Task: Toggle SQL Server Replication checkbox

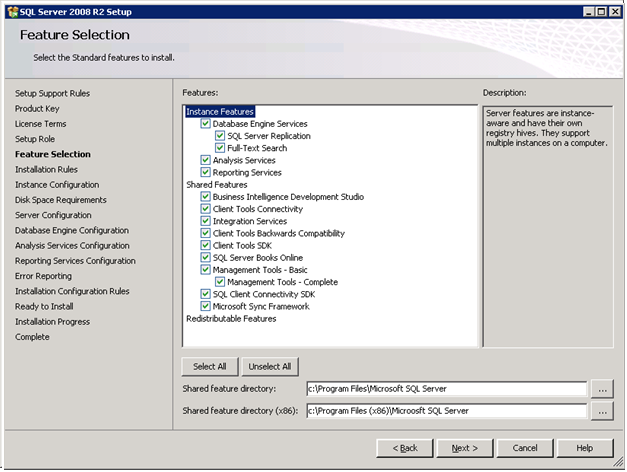Action: tap(220, 136)
